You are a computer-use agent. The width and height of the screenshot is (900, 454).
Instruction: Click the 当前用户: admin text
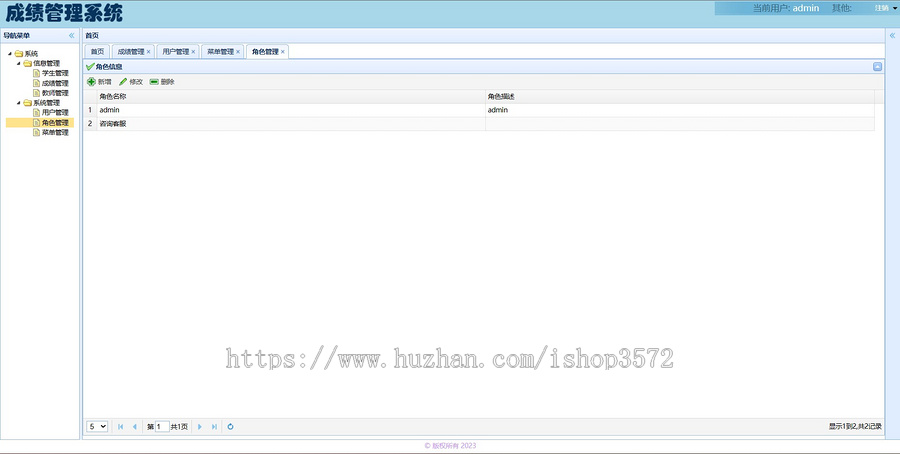point(786,8)
